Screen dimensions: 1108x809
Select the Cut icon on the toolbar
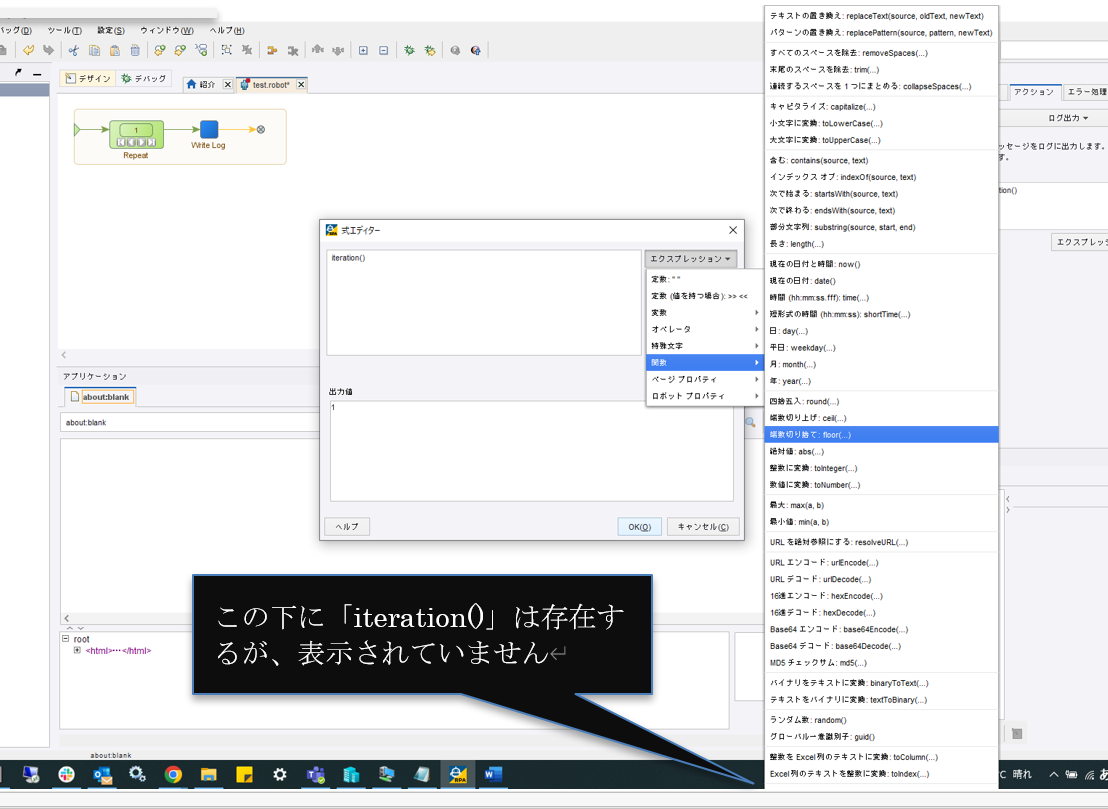click(x=74, y=52)
